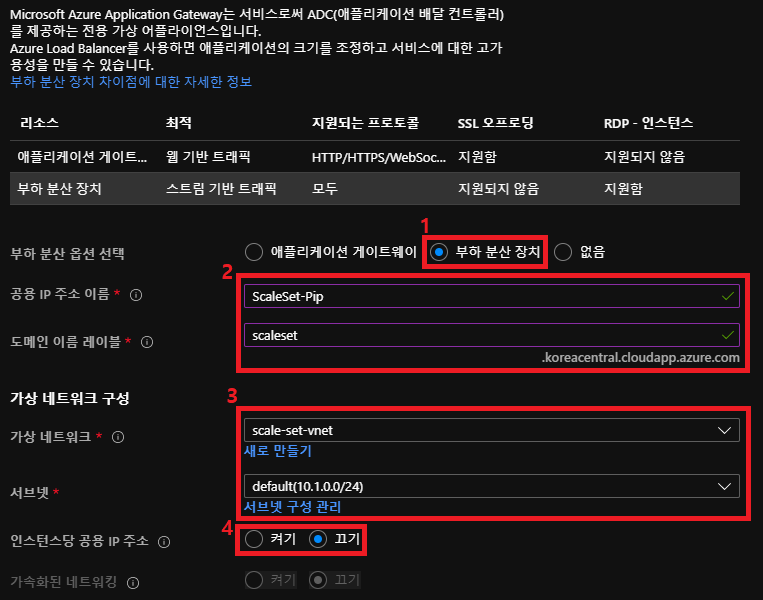
Task: Click the SSL 오프로딩 column header
Action: [x=495, y=123]
